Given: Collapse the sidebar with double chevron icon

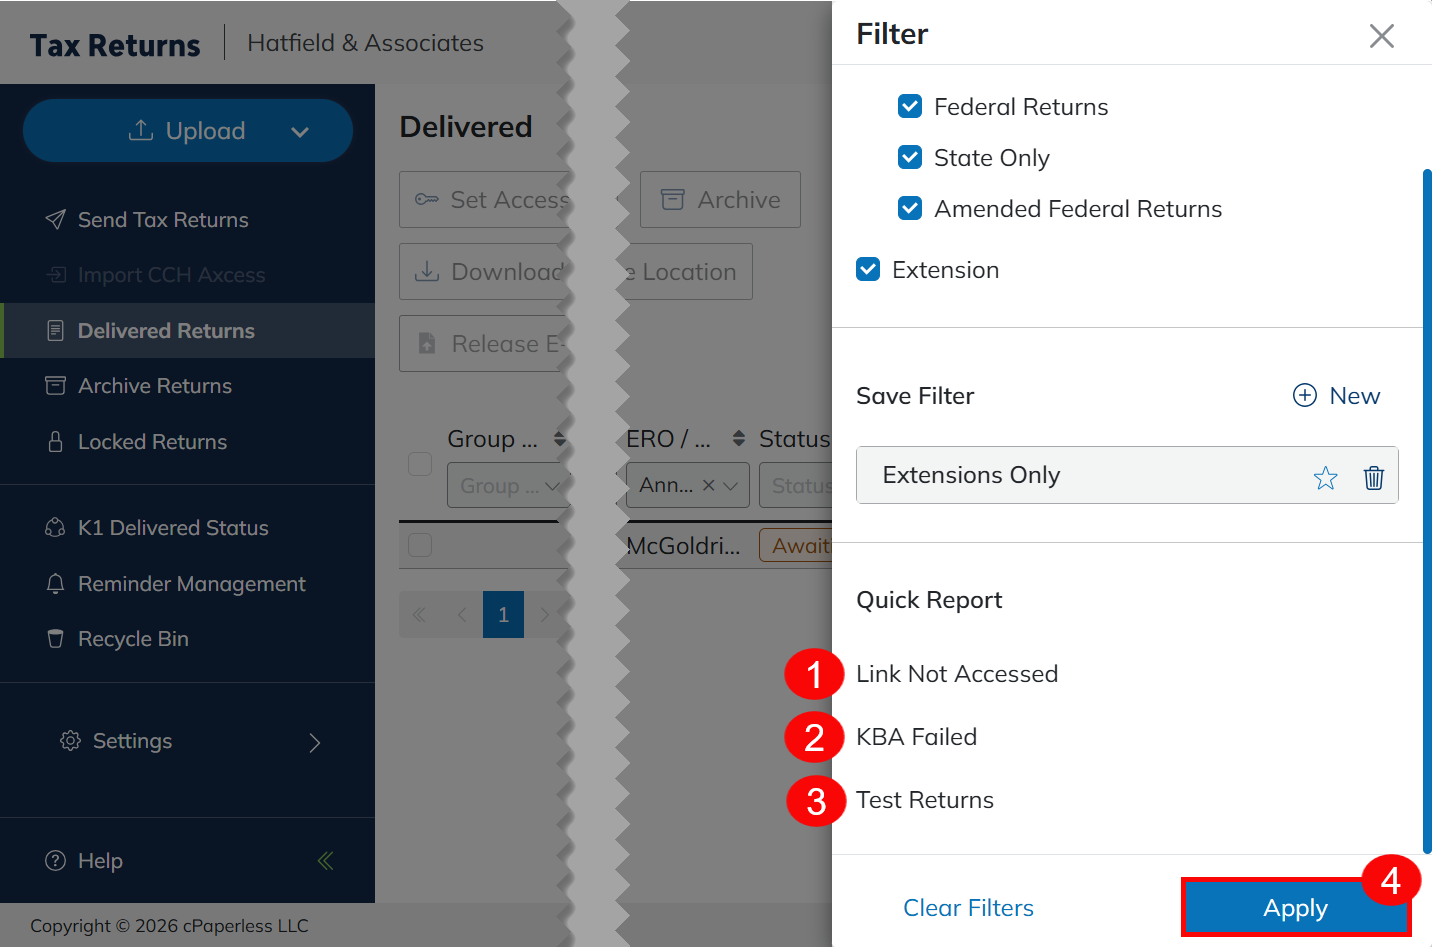Looking at the screenshot, I should click(325, 861).
